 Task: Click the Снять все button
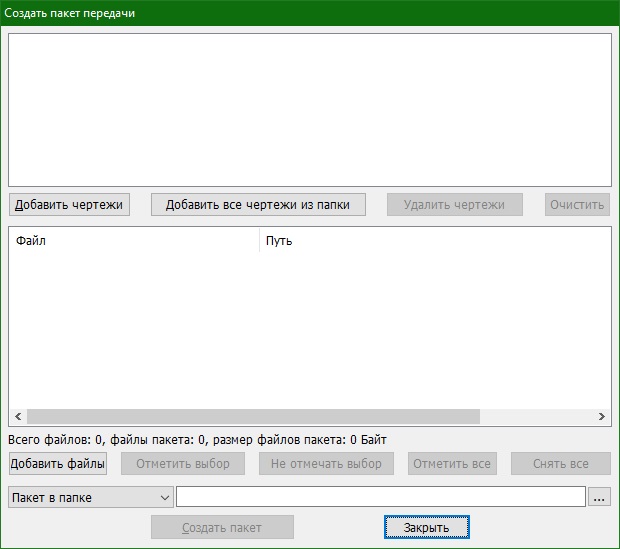(561, 464)
